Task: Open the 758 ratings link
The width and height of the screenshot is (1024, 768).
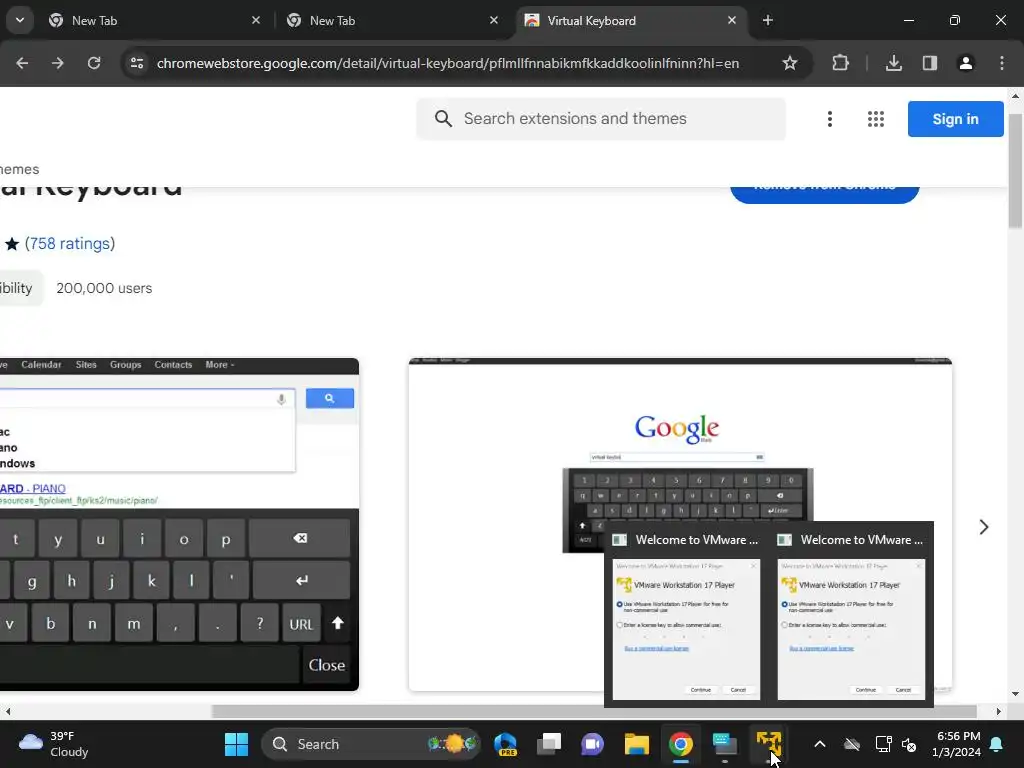Action: pyautogui.click(x=70, y=244)
